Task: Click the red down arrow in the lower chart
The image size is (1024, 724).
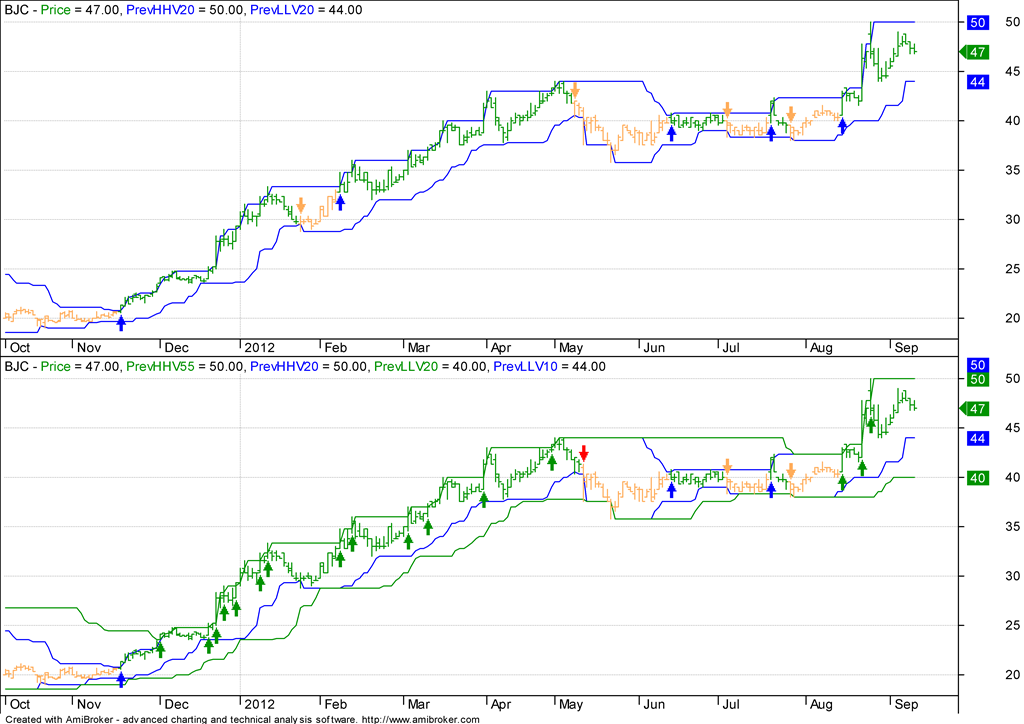Action: 584,453
